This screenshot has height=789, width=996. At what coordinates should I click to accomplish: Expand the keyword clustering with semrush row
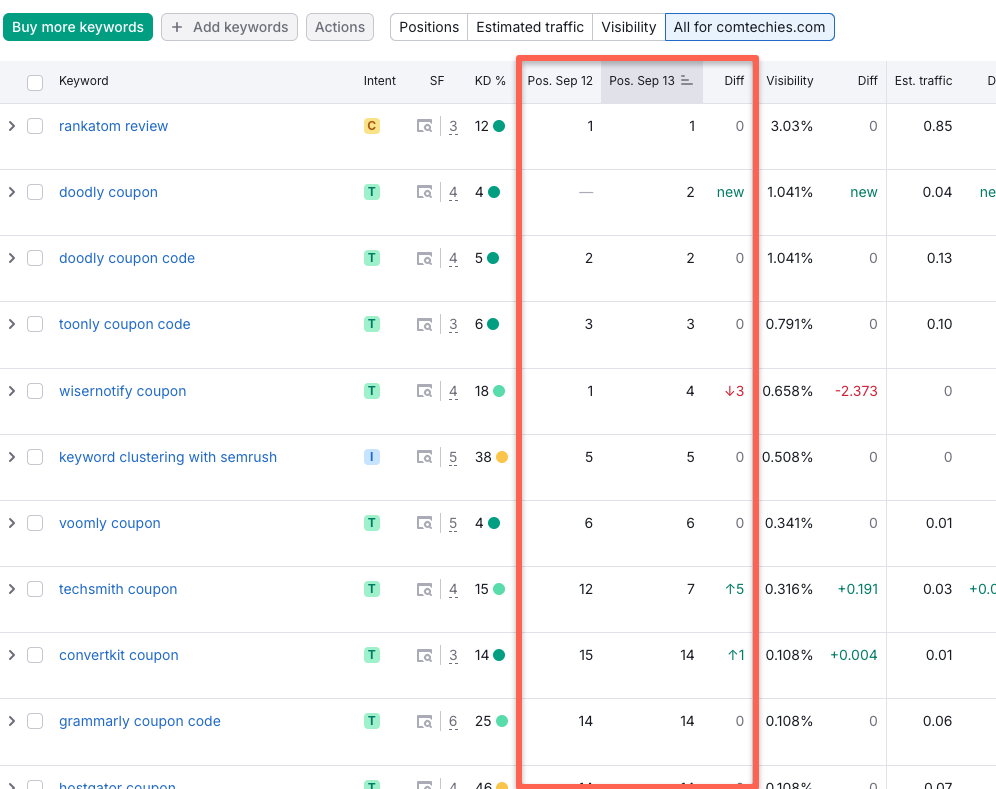[11, 457]
